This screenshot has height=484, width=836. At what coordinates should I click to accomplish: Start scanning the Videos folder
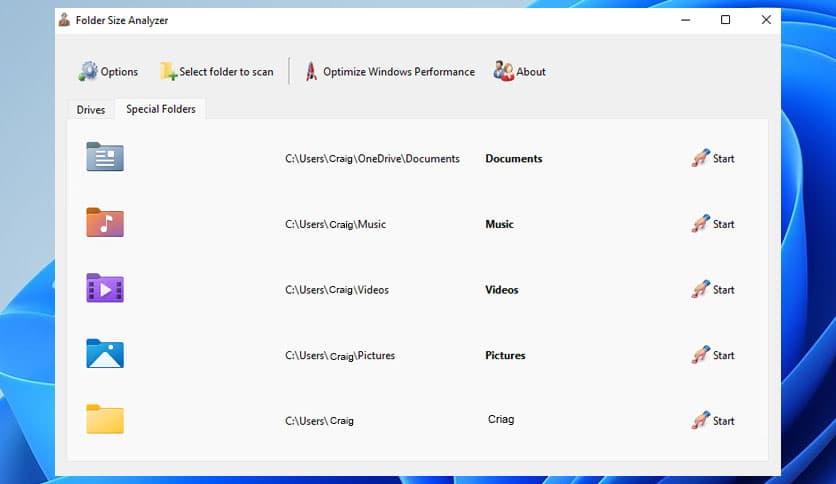[724, 289]
